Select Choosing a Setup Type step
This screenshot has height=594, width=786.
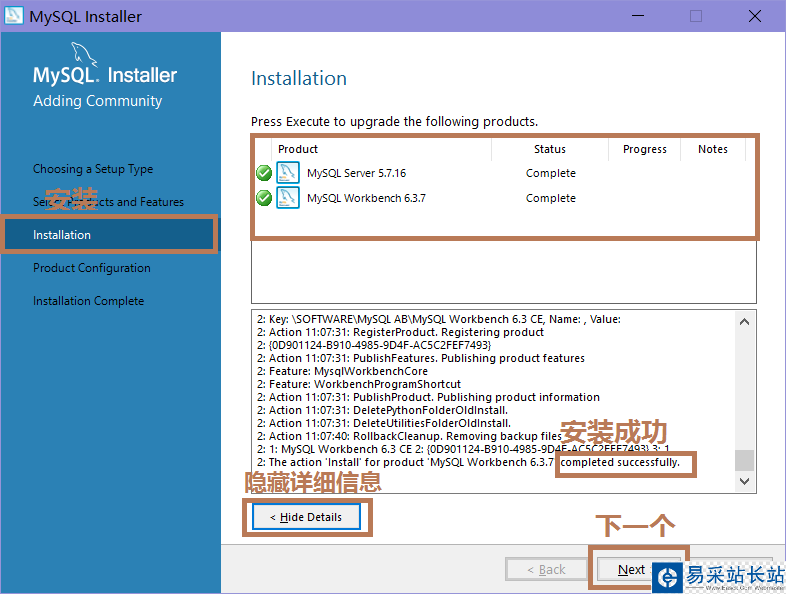pyautogui.click(x=93, y=169)
